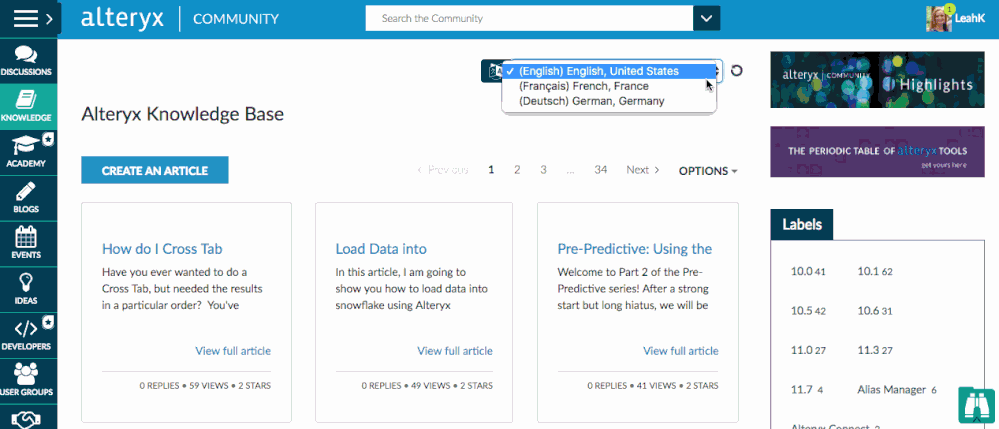999x429 pixels.
Task: Open Events in the sidebar
Action: click(x=26, y=244)
